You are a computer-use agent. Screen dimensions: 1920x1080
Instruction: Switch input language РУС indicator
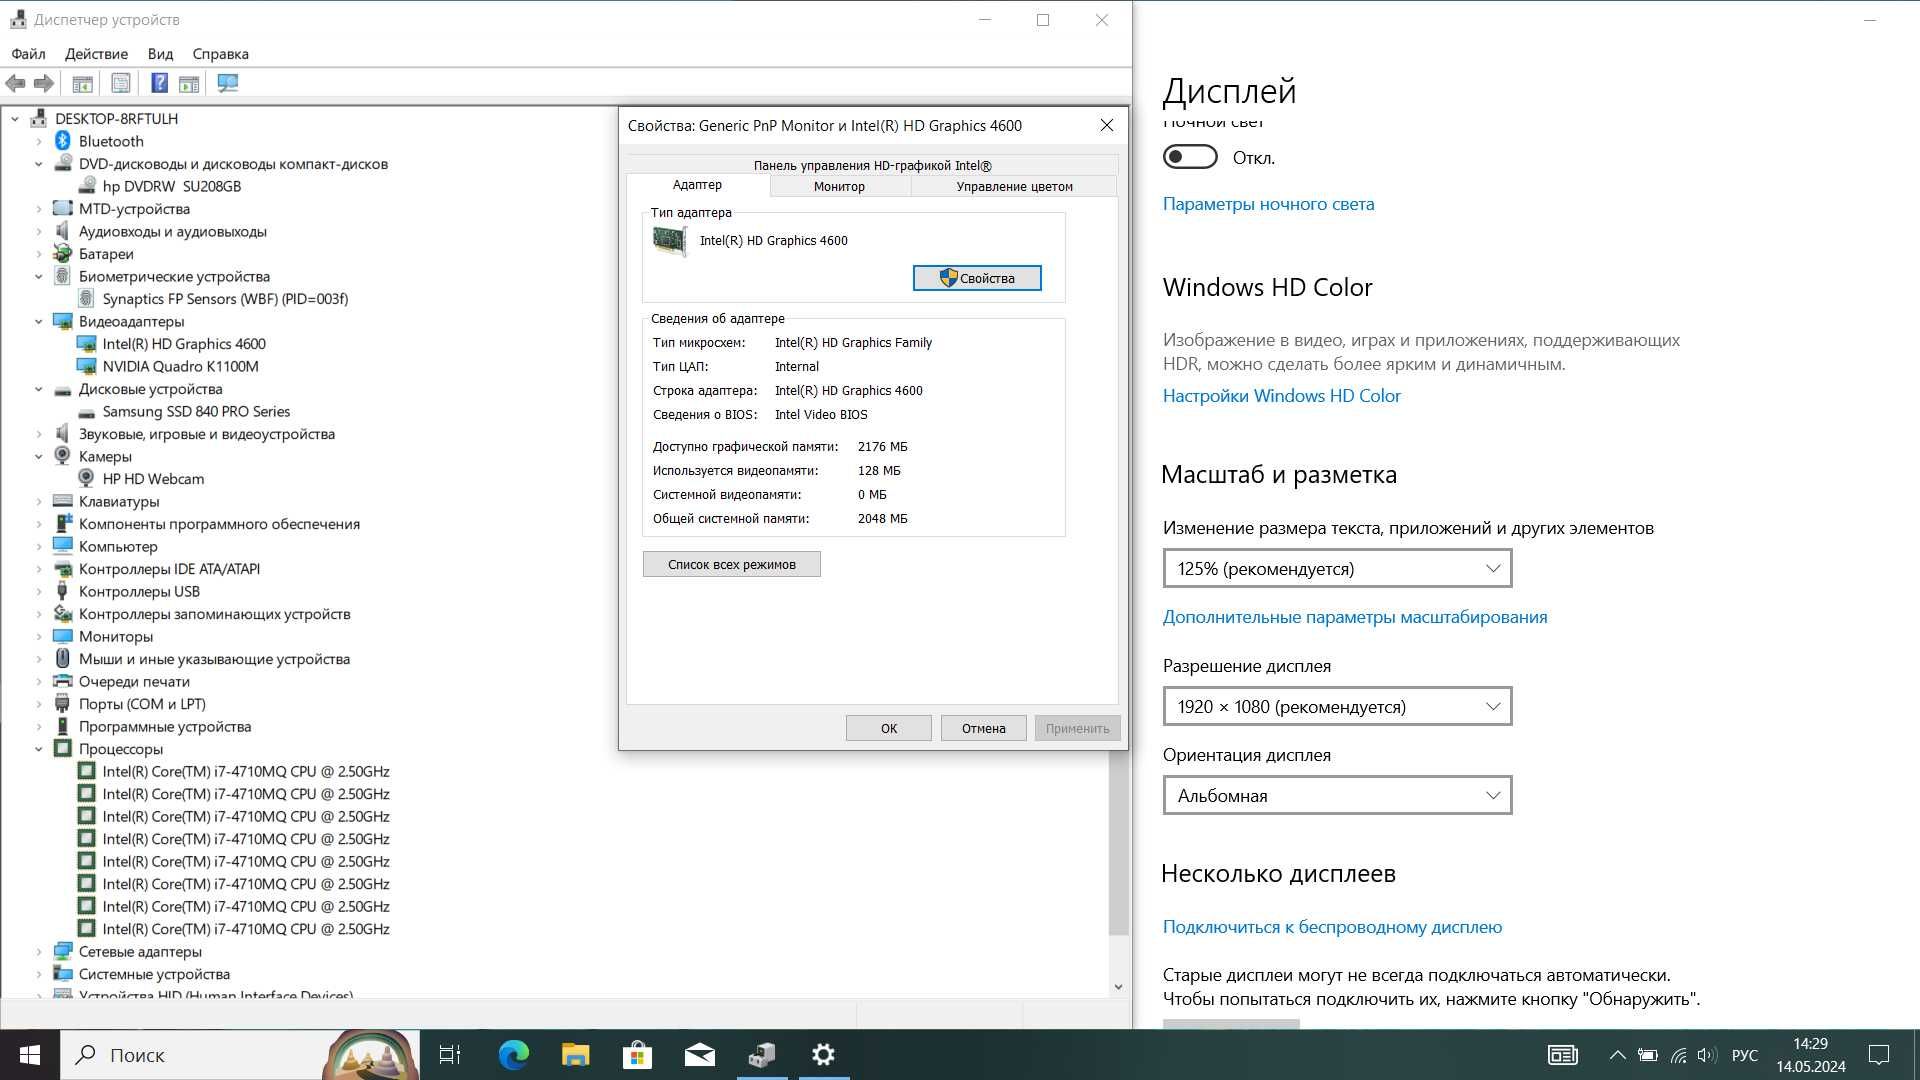1745,1054
